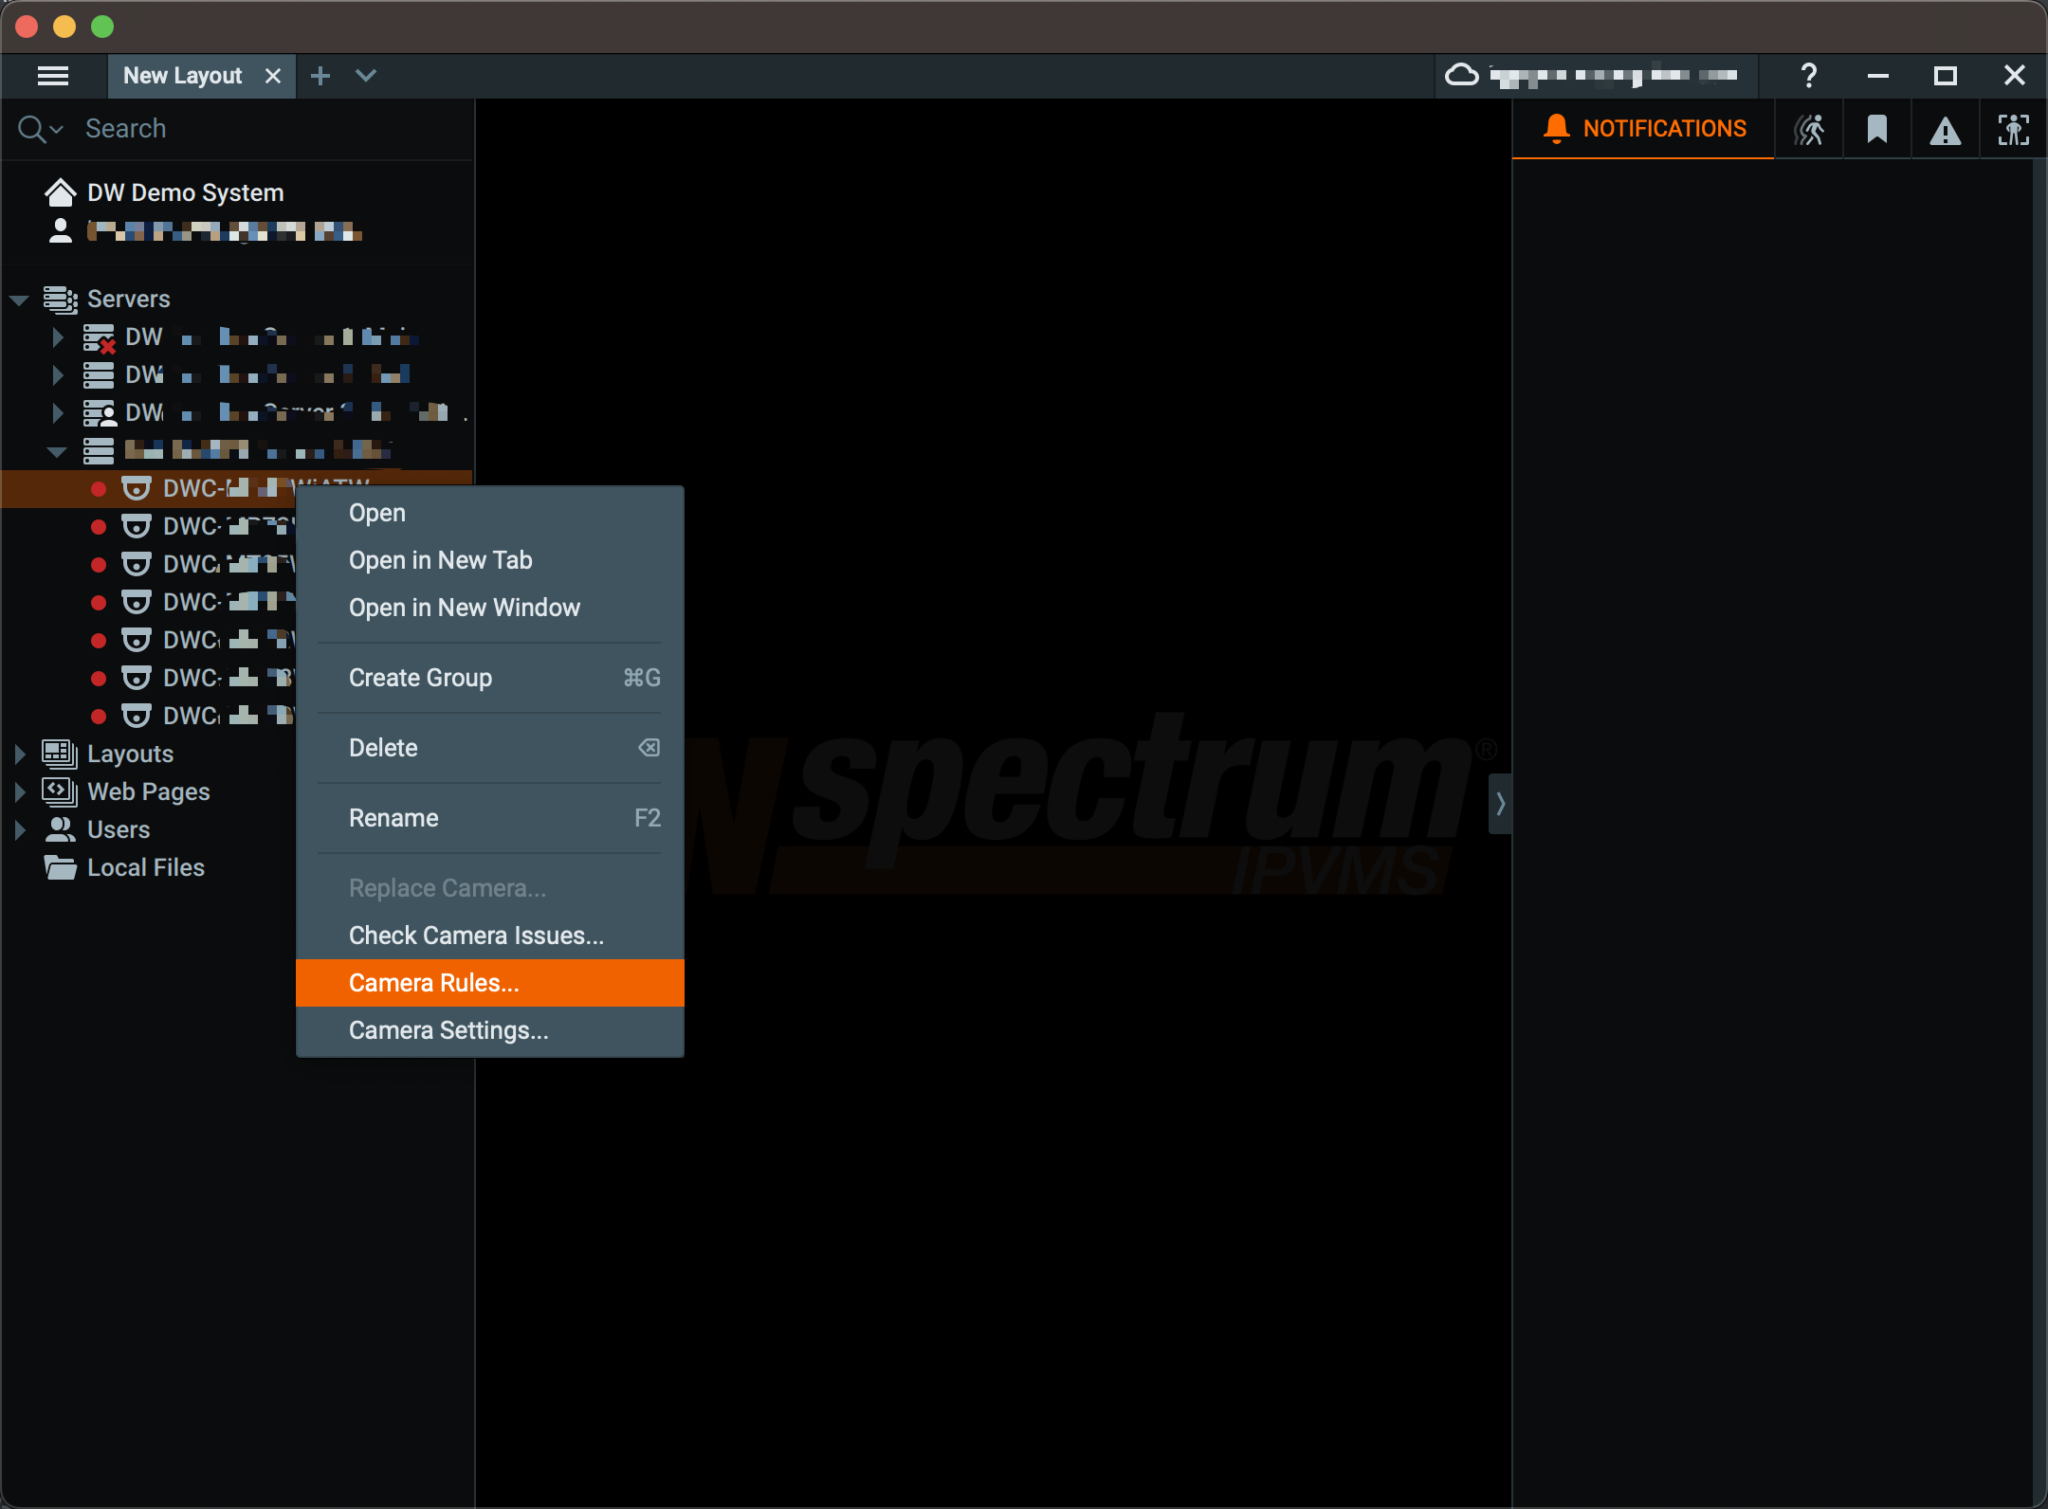2048x1509 pixels.
Task: Click the Web Pages icon
Action: pos(60,792)
